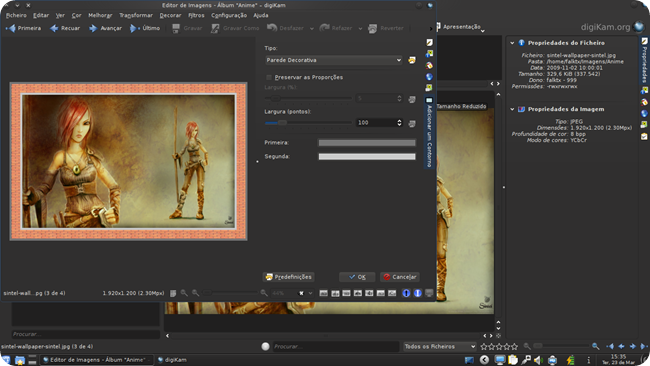Reset Largura (pontos) to default

(412, 123)
